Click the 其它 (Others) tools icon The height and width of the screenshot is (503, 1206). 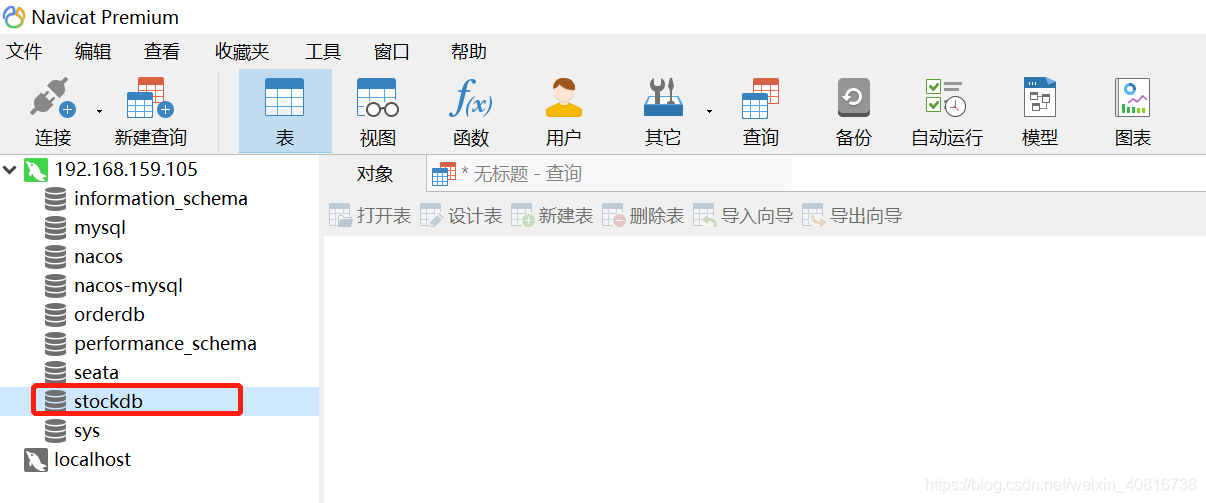point(663,99)
